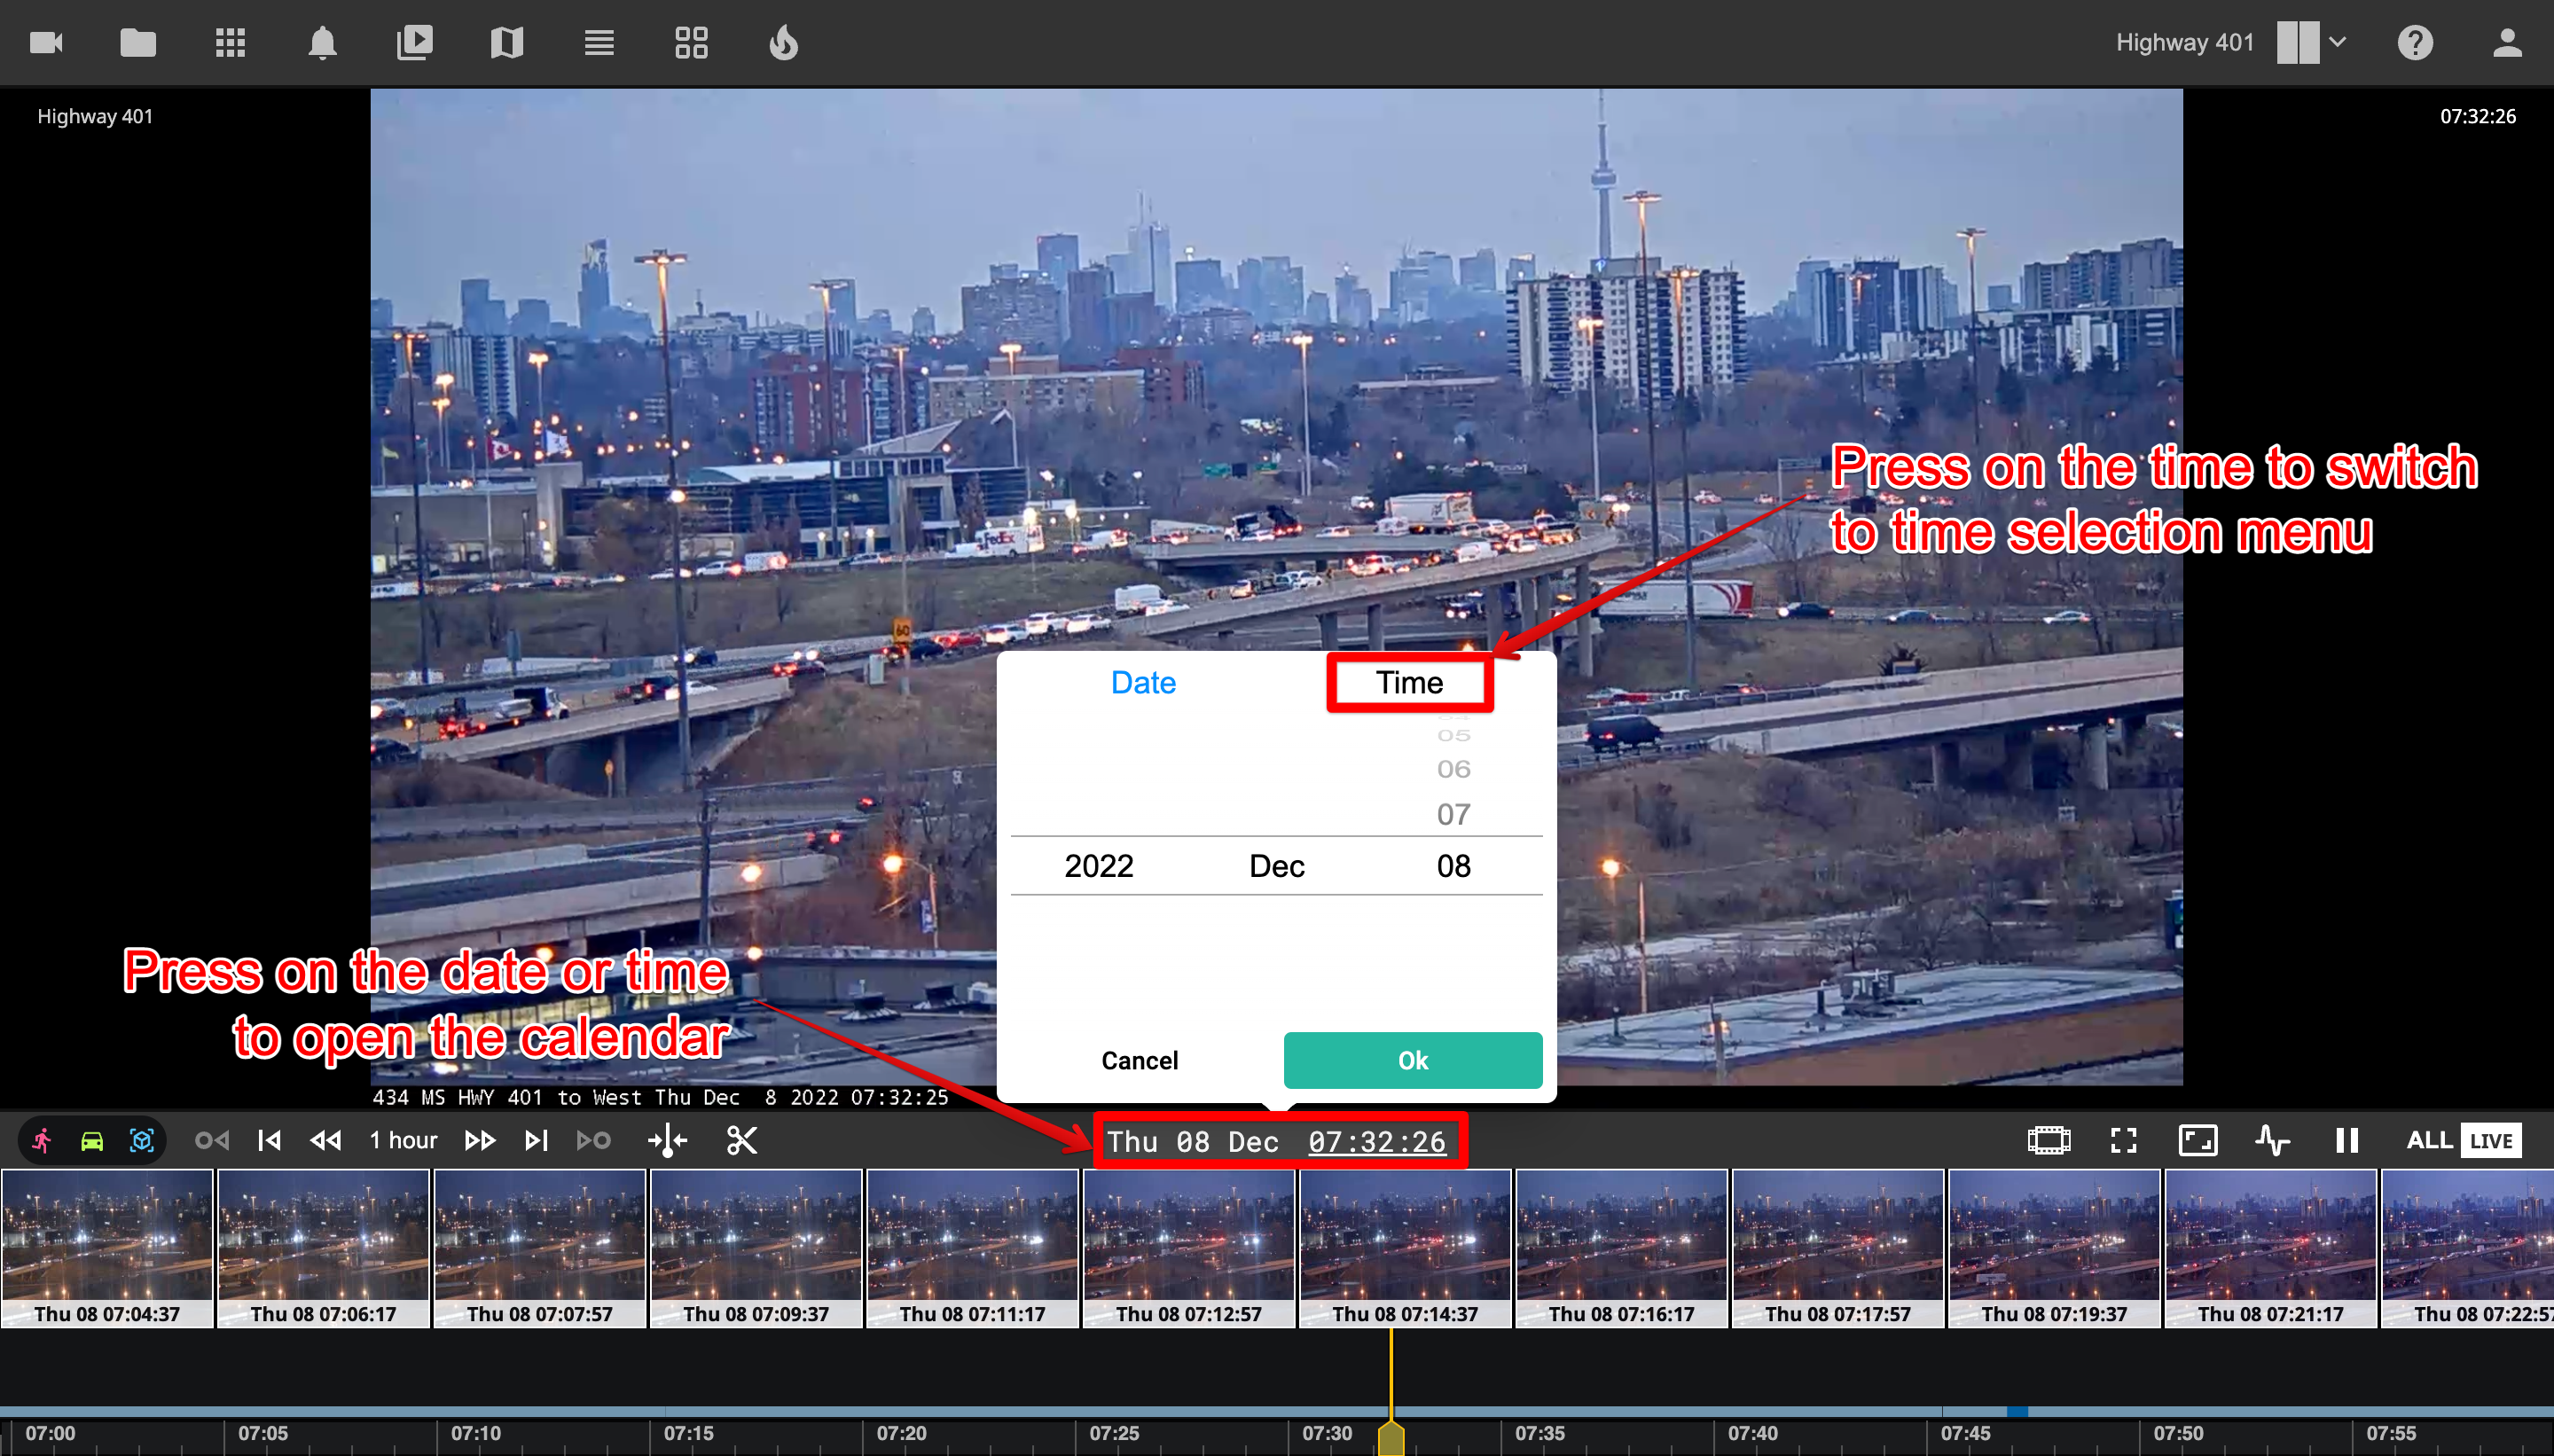2554x1456 pixels.
Task: Open the help question mark
Action: [2414, 43]
